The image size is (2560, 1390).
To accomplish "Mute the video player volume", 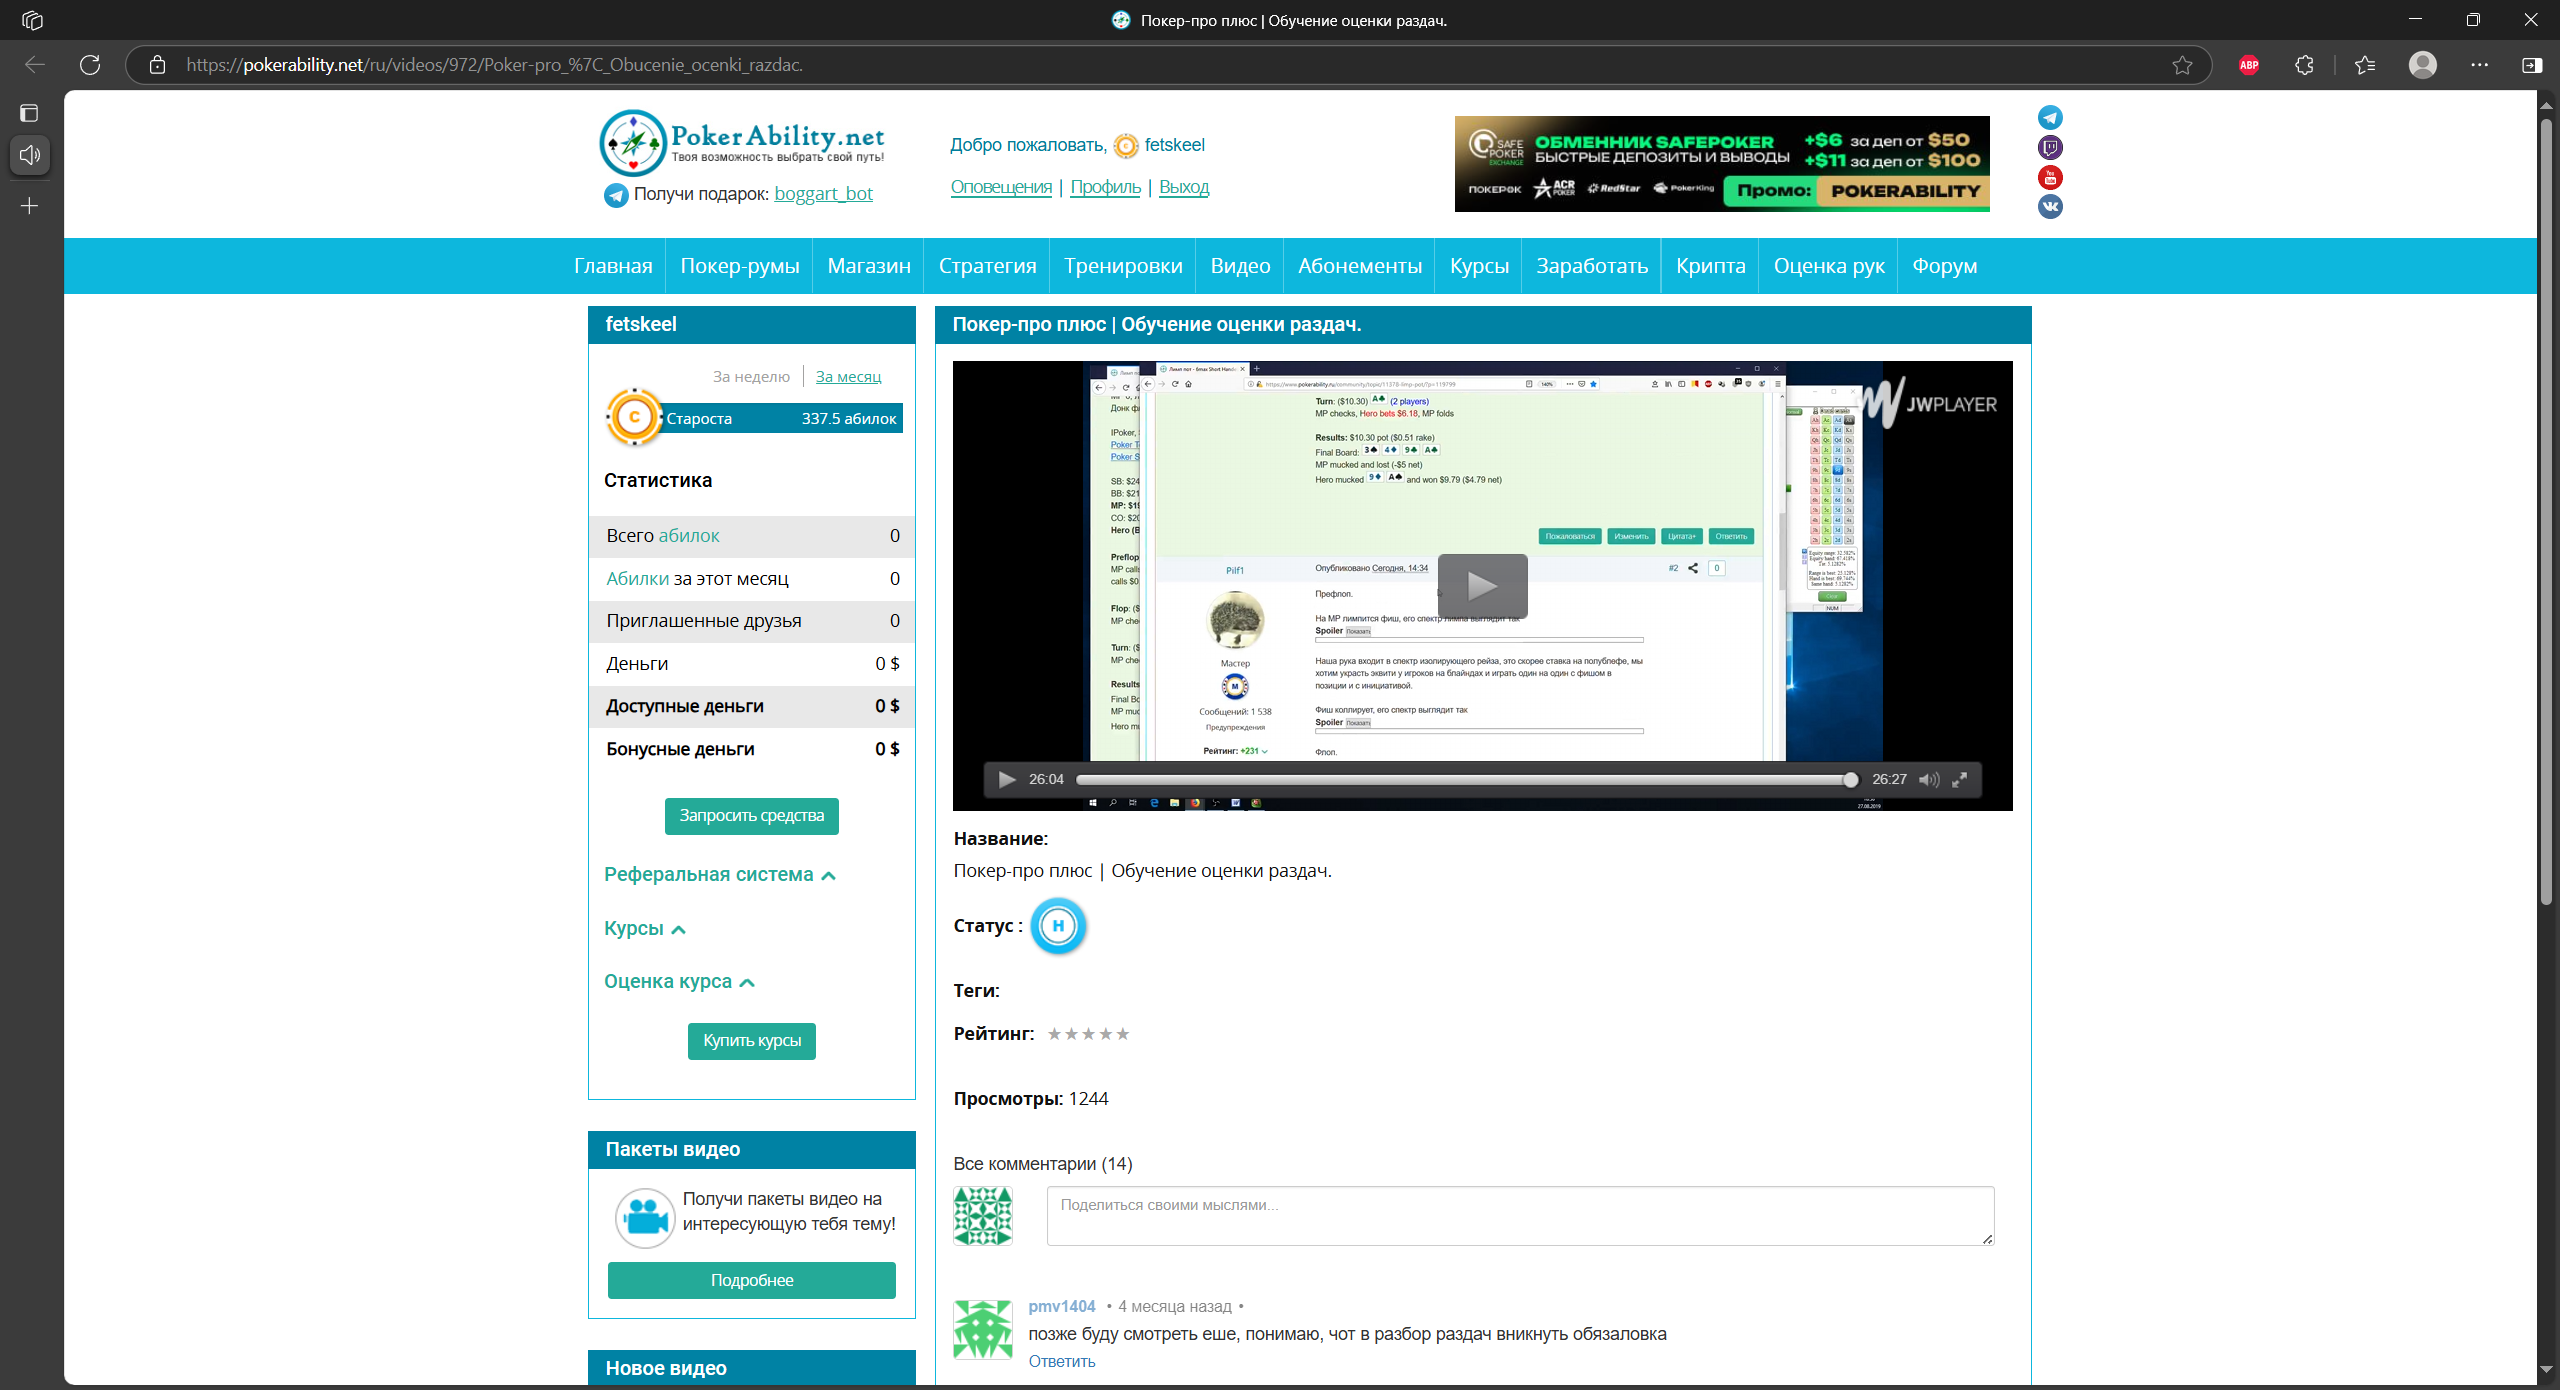I will (1929, 780).
